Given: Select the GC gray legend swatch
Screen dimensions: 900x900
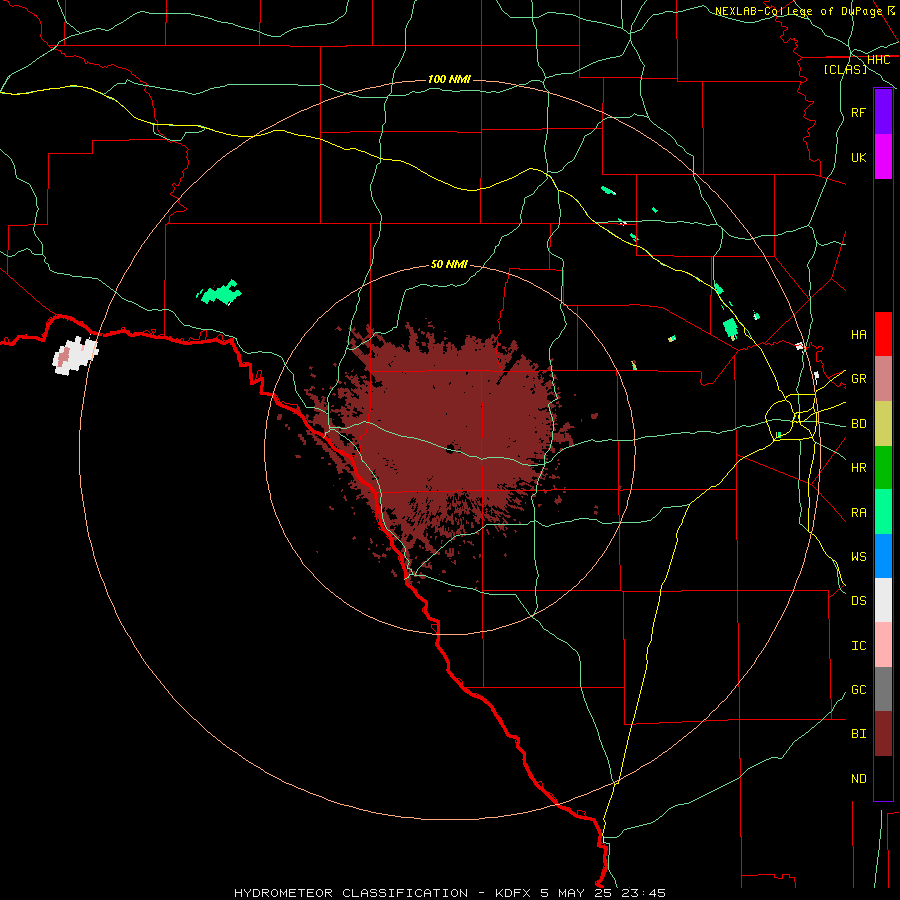Looking at the screenshot, I should point(883,689).
